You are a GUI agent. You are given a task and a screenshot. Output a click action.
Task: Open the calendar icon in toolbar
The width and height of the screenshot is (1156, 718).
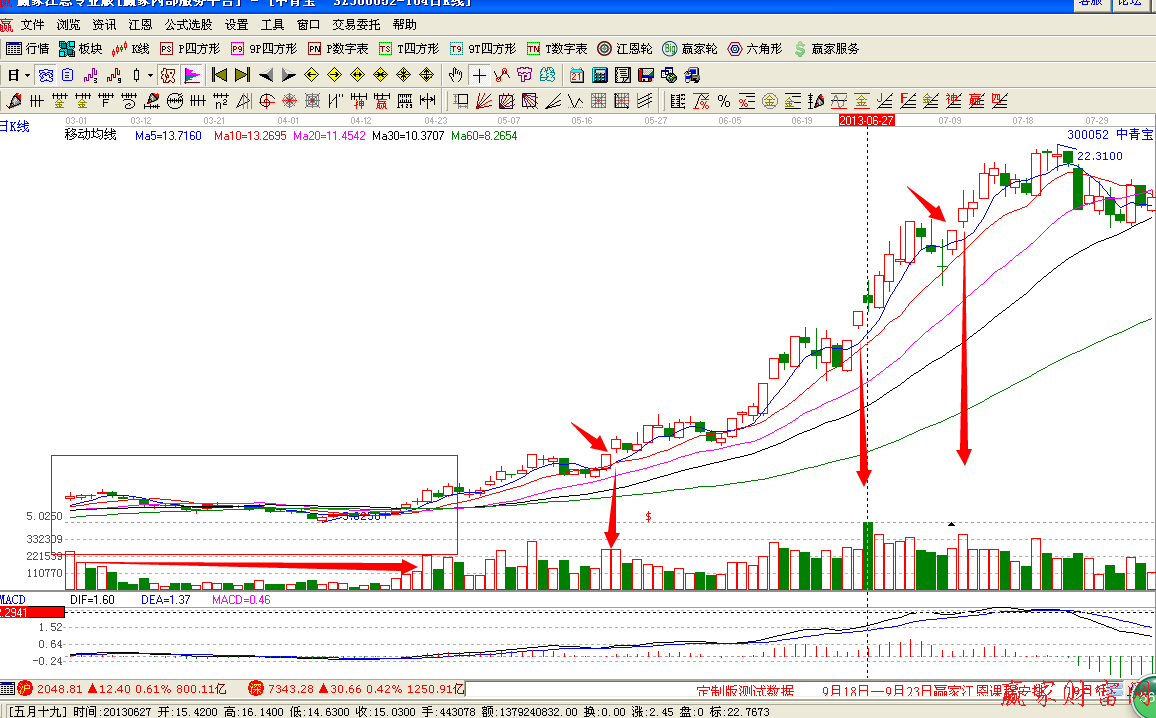point(577,75)
